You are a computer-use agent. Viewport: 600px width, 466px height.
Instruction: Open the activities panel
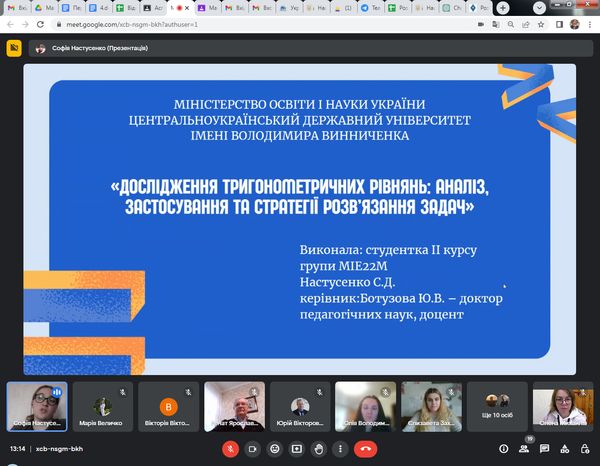(x=566, y=449)
